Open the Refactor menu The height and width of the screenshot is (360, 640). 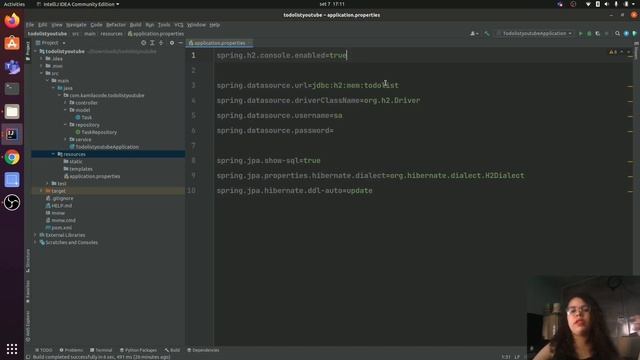coord(116,25)
